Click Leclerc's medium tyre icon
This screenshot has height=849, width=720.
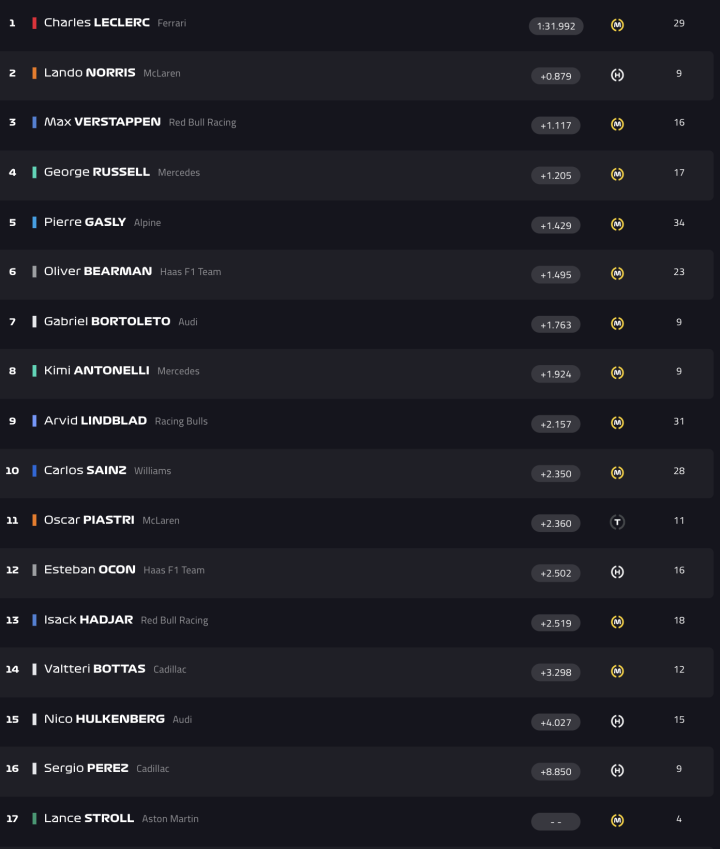[617, 25]
